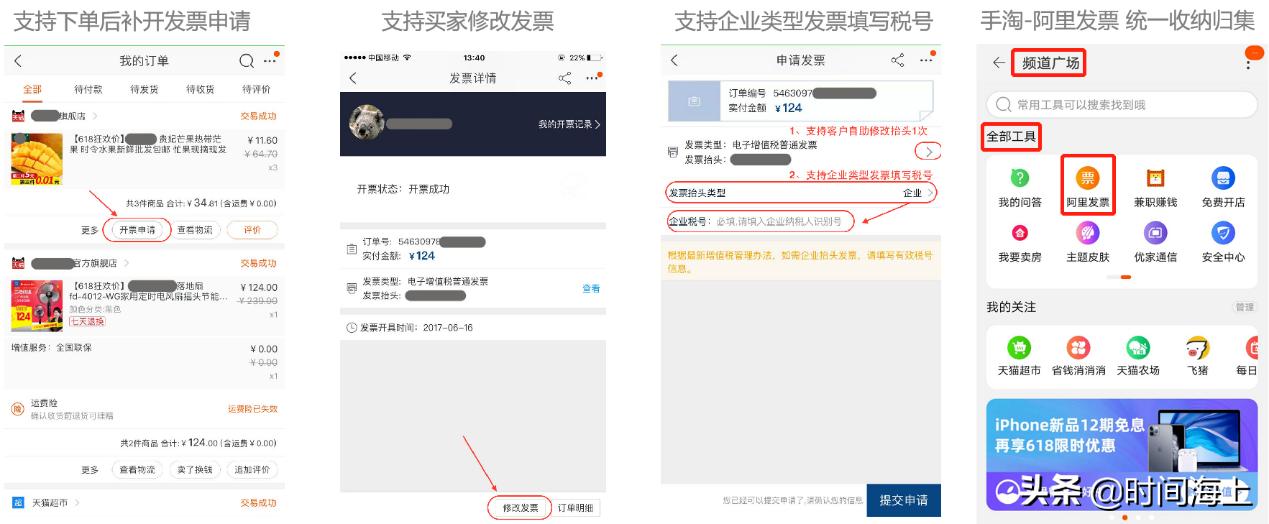Tap the 修改发票 button
Viewport: 1269px width, 524px height.
pyautogui.click(x=520, y=508)
